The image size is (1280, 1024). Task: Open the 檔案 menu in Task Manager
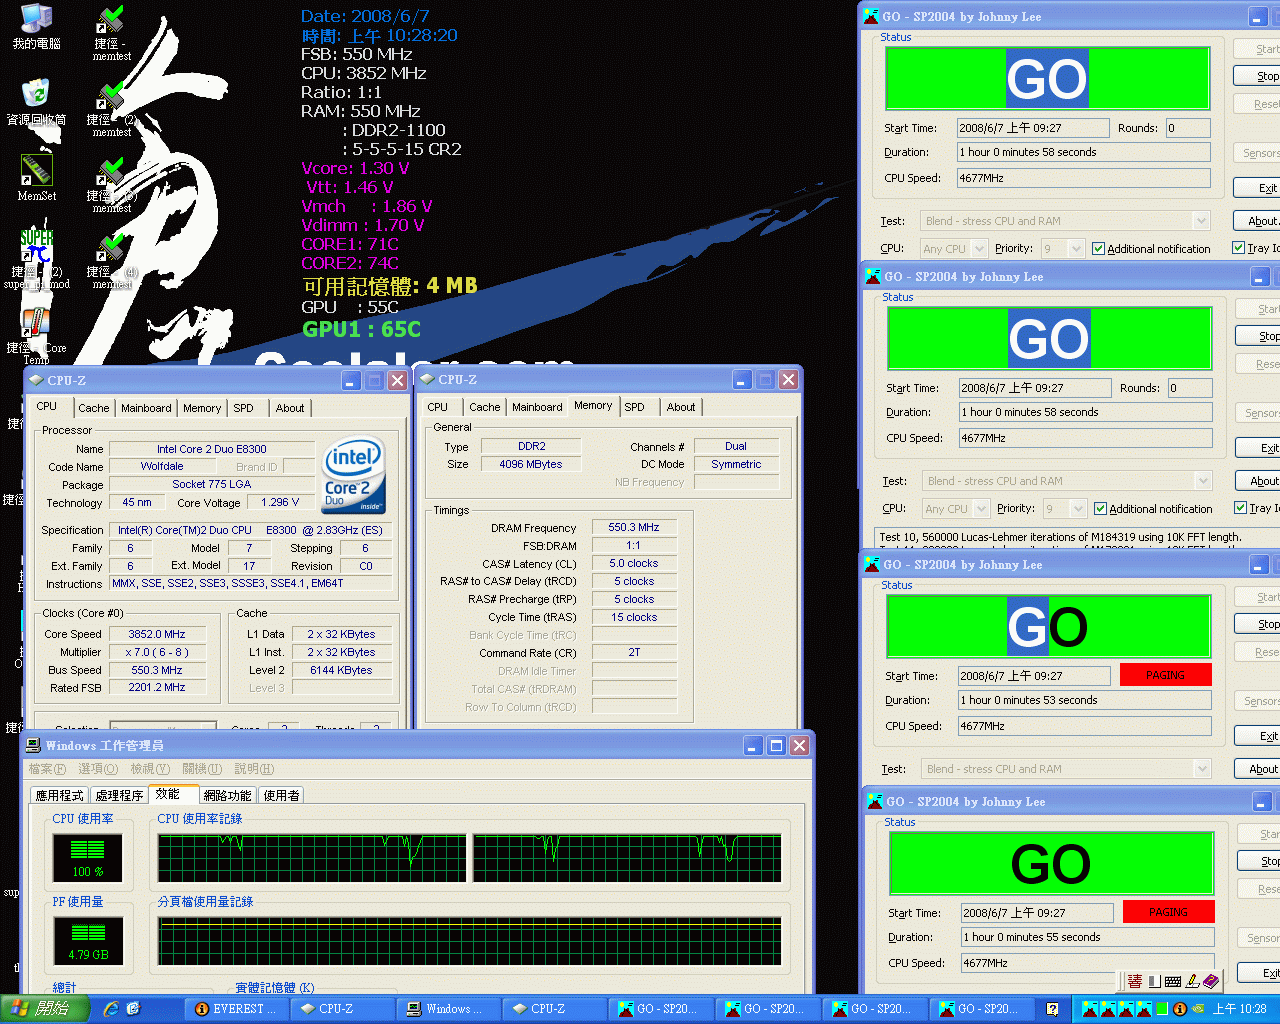47,769
